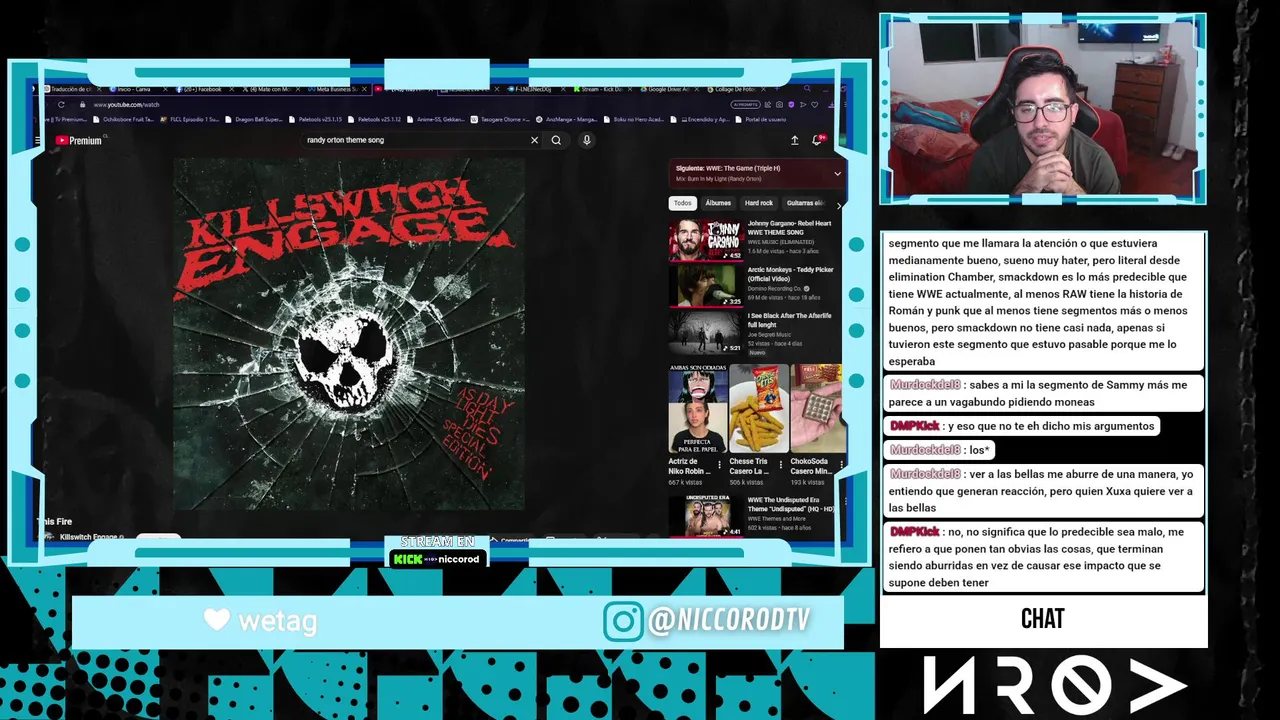1280x720 pixels.
Task: Click Johnny Gargano- Rebel Heart video title
Action: pos(790,228)
